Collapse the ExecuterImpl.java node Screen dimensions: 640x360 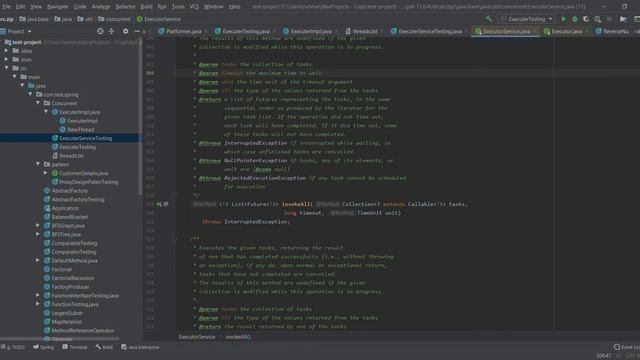pyautogui.click(x=46, y=112)
